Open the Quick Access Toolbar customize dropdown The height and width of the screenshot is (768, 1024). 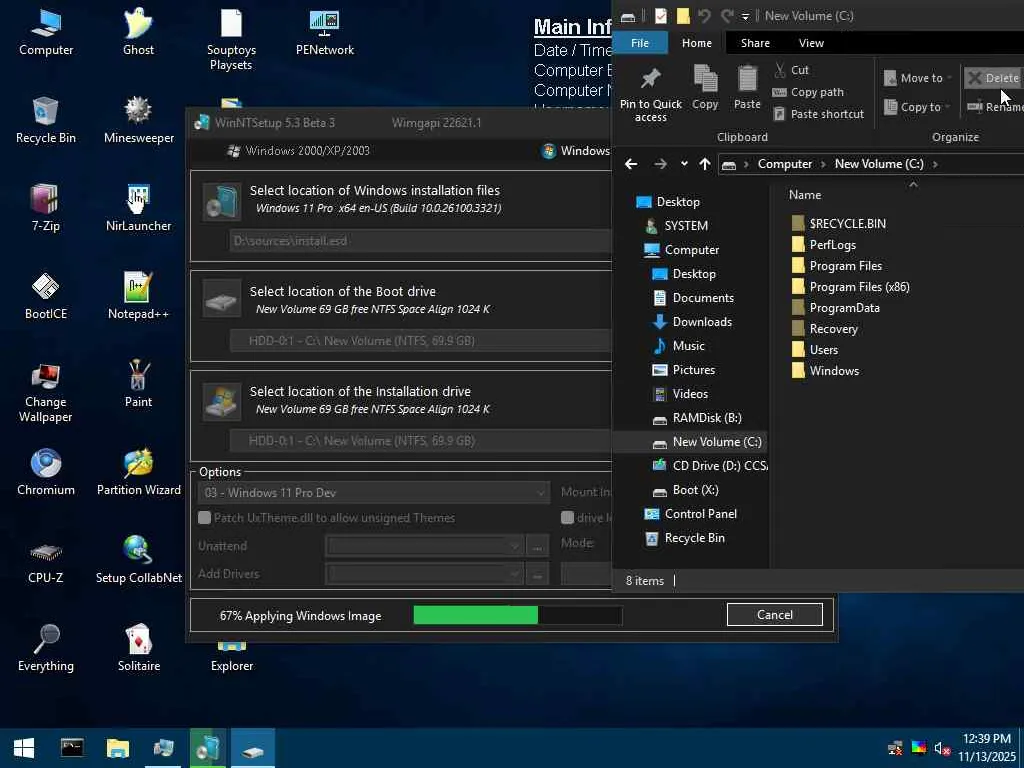pos(745,16)
